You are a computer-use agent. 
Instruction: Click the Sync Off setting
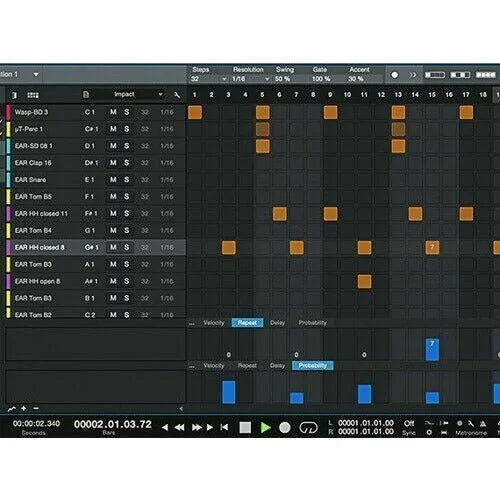pos(409,423)
